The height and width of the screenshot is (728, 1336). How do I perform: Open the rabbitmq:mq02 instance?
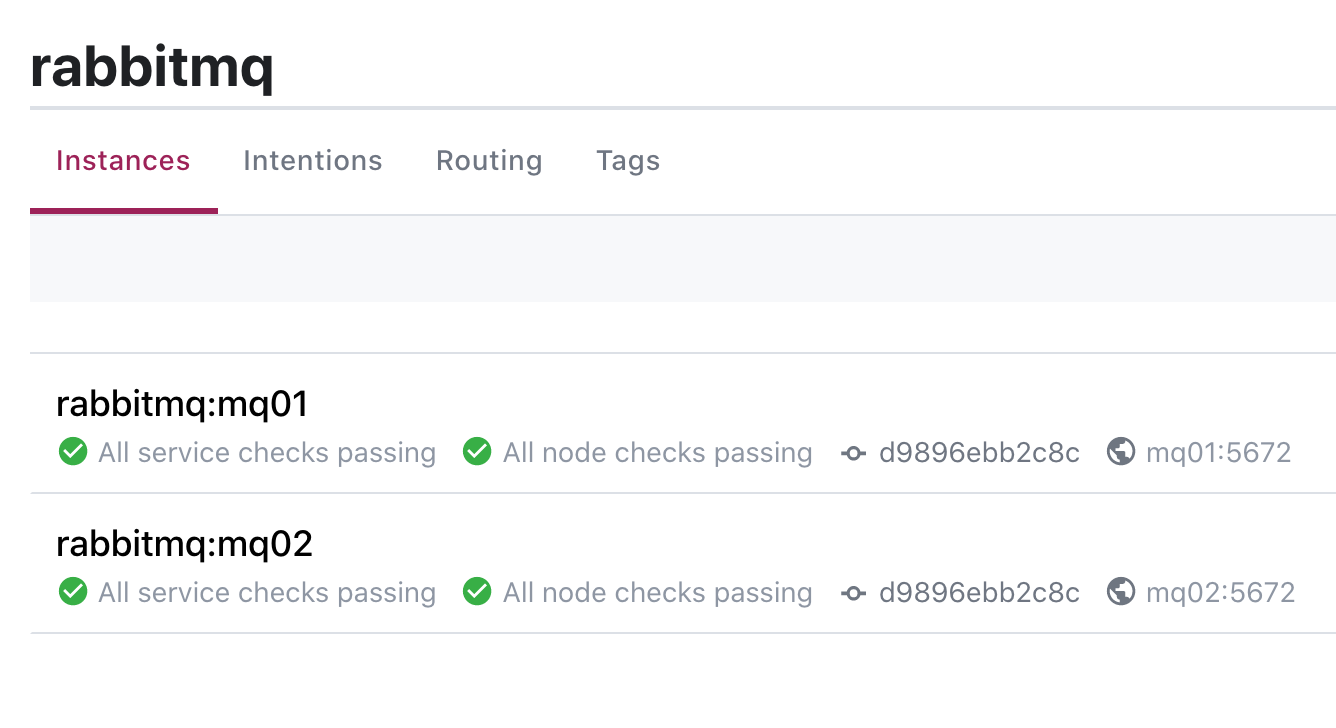(185, 544)
